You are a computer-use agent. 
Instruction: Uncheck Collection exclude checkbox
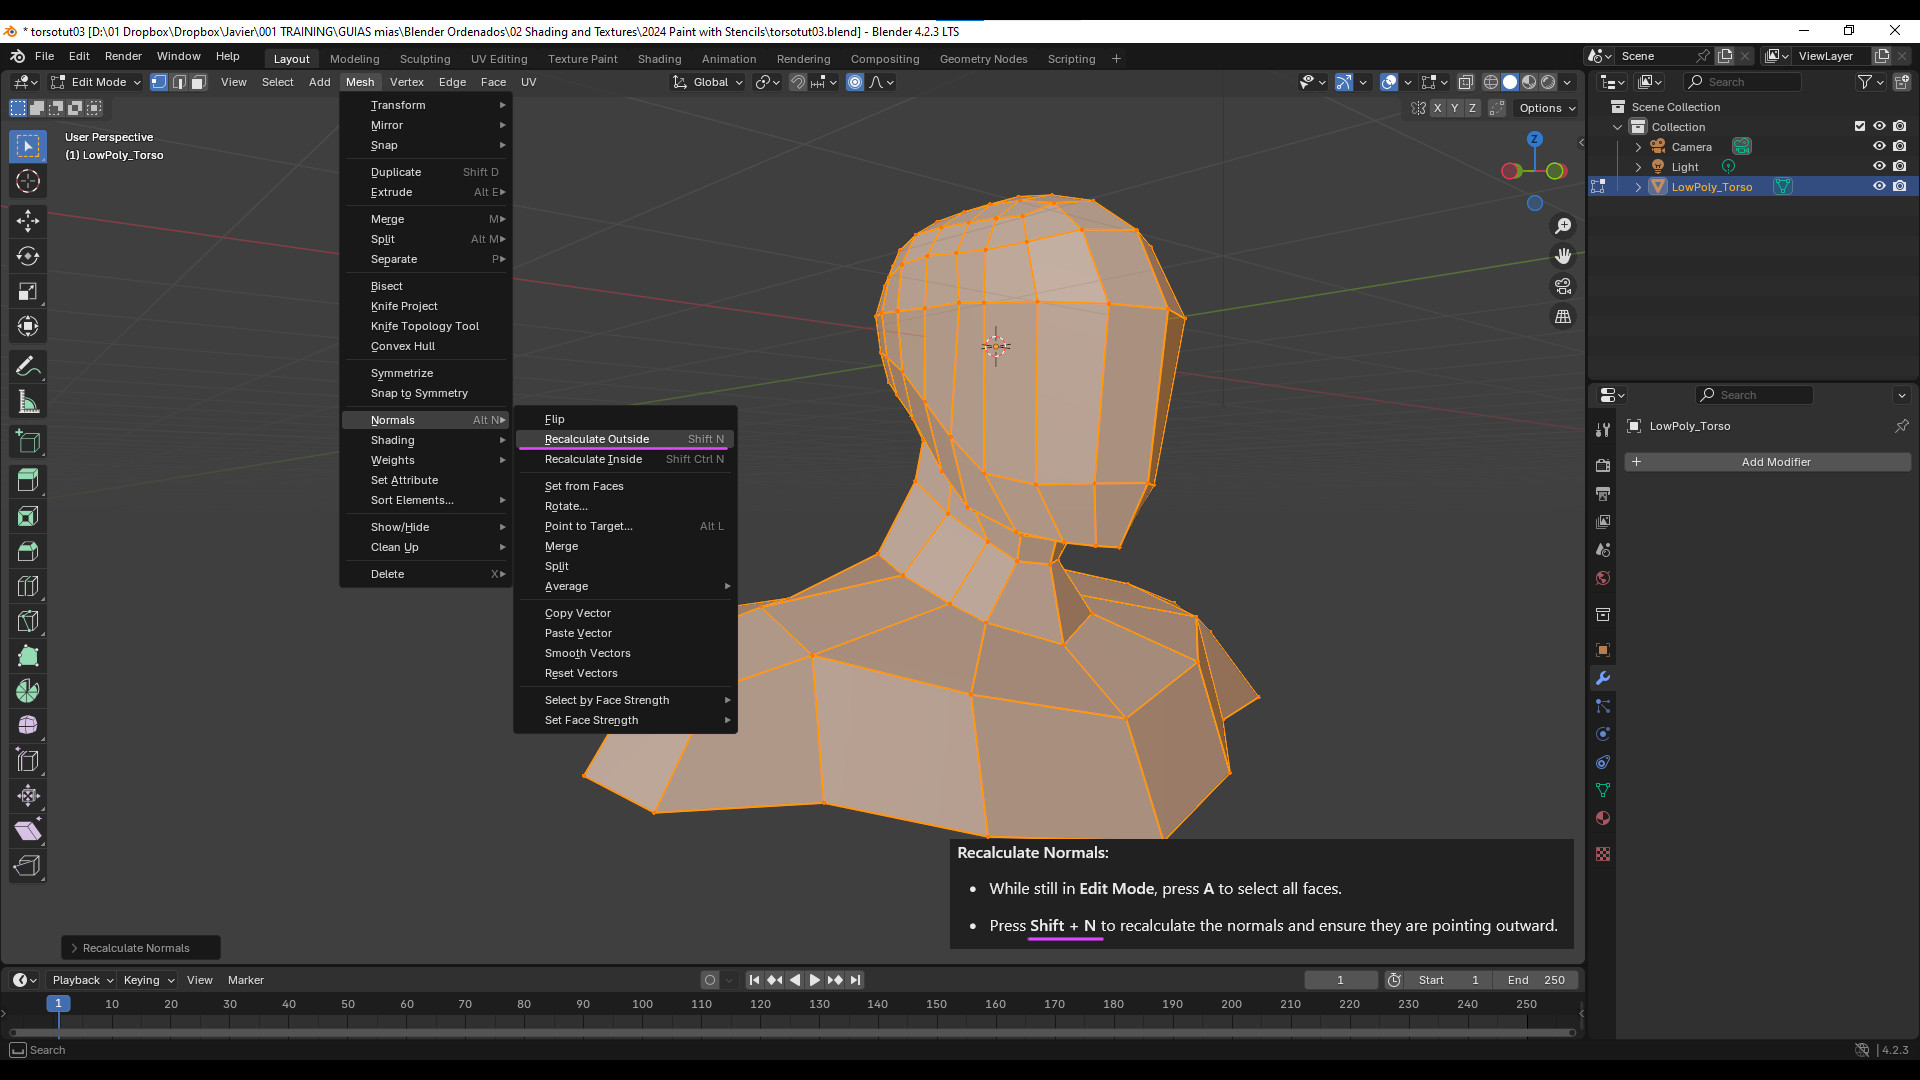click(x=1860, y=126)
